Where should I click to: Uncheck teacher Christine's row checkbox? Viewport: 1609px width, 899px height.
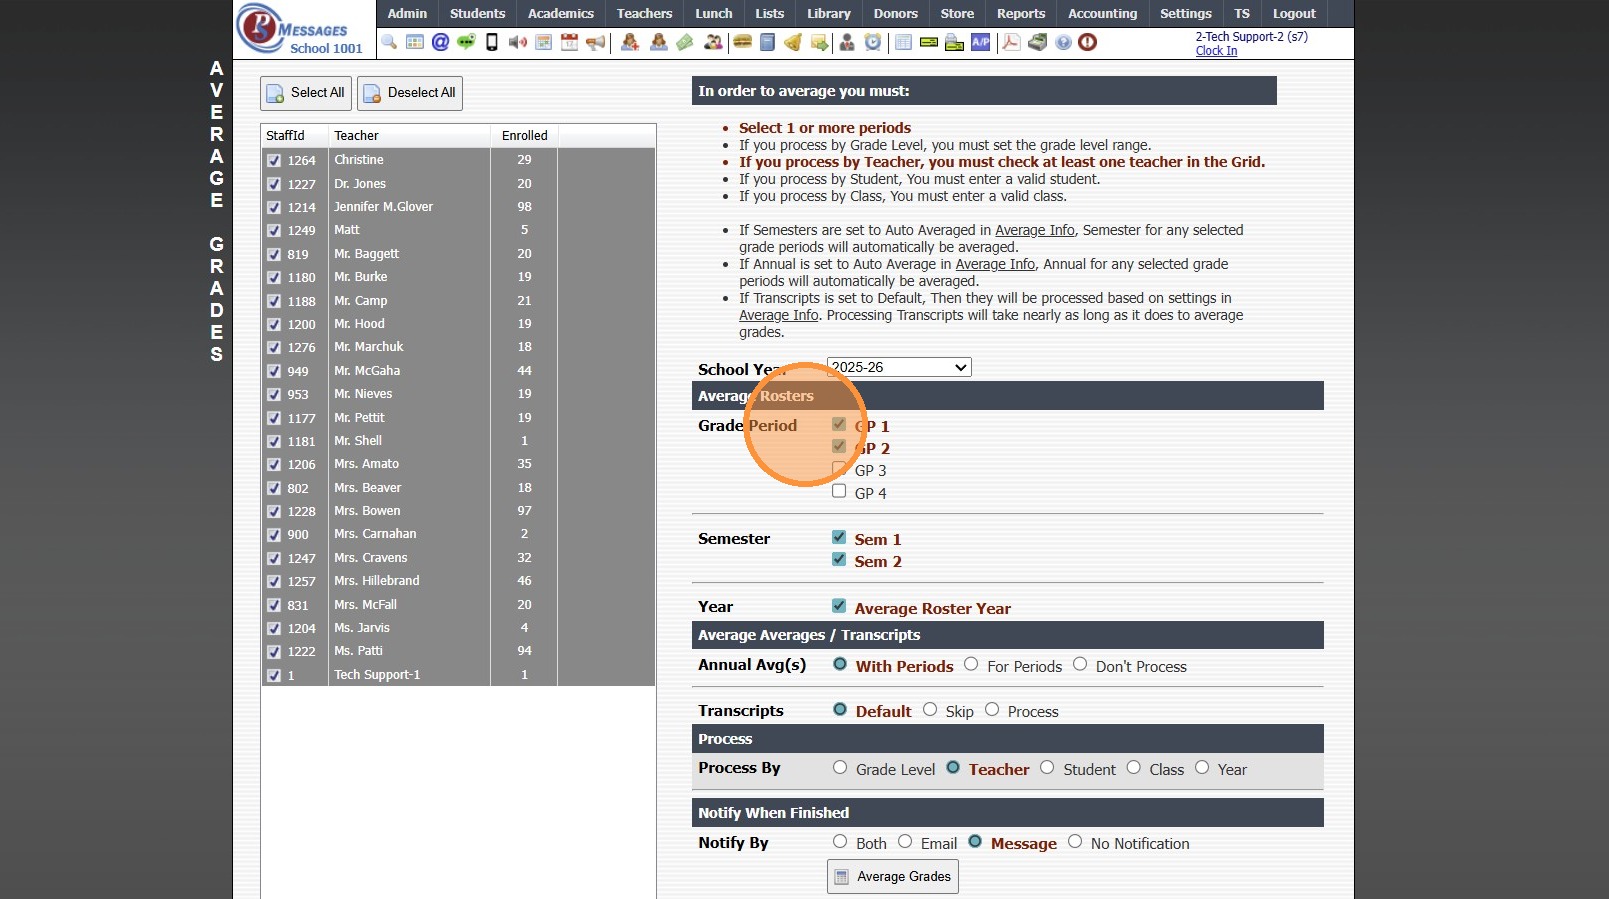point(274,160)
